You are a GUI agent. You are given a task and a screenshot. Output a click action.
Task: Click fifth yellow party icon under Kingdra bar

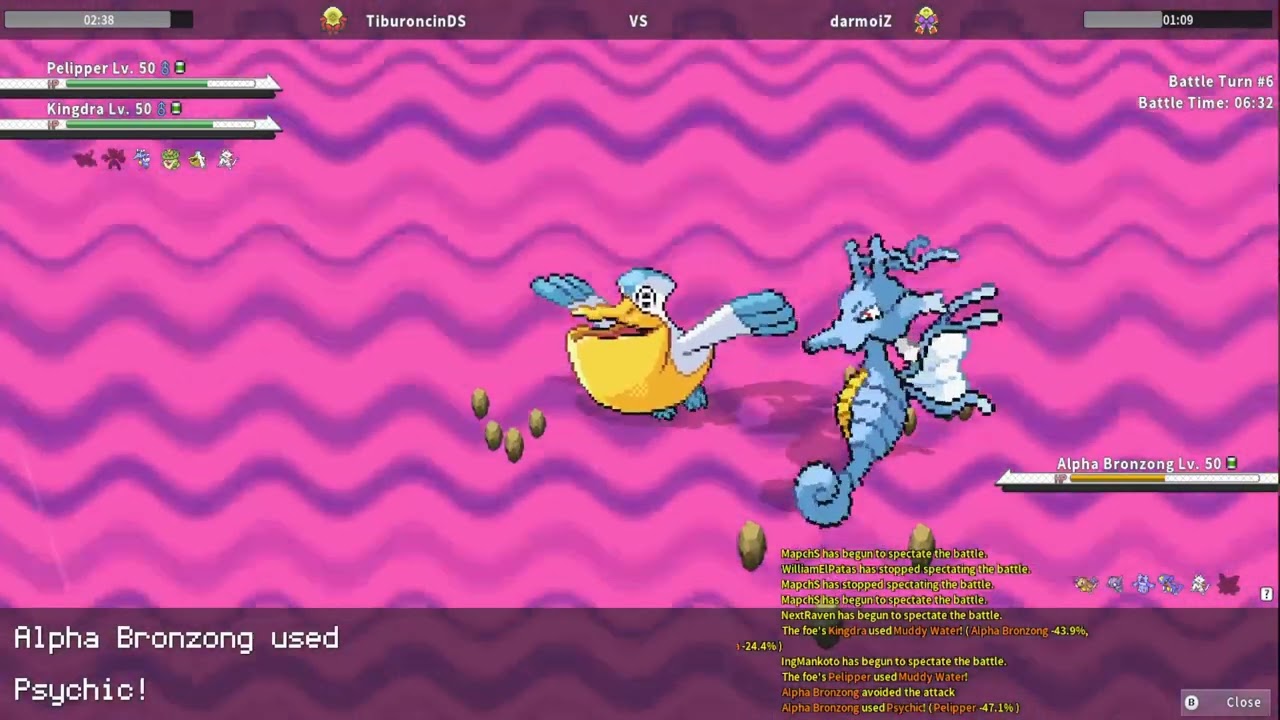tap(199, 158)
